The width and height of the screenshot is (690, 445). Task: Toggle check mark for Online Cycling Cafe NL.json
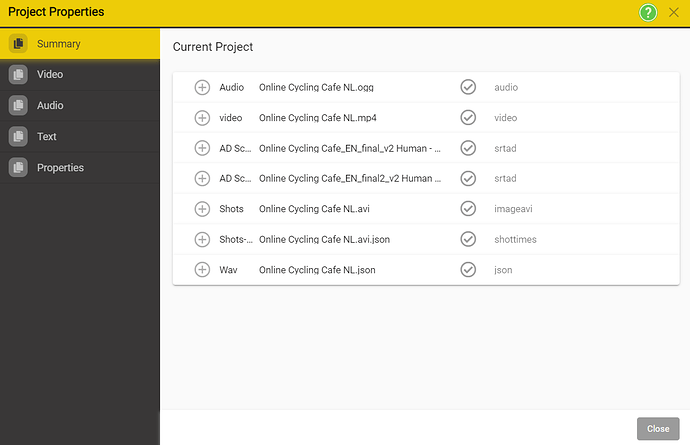coord(468,269)
